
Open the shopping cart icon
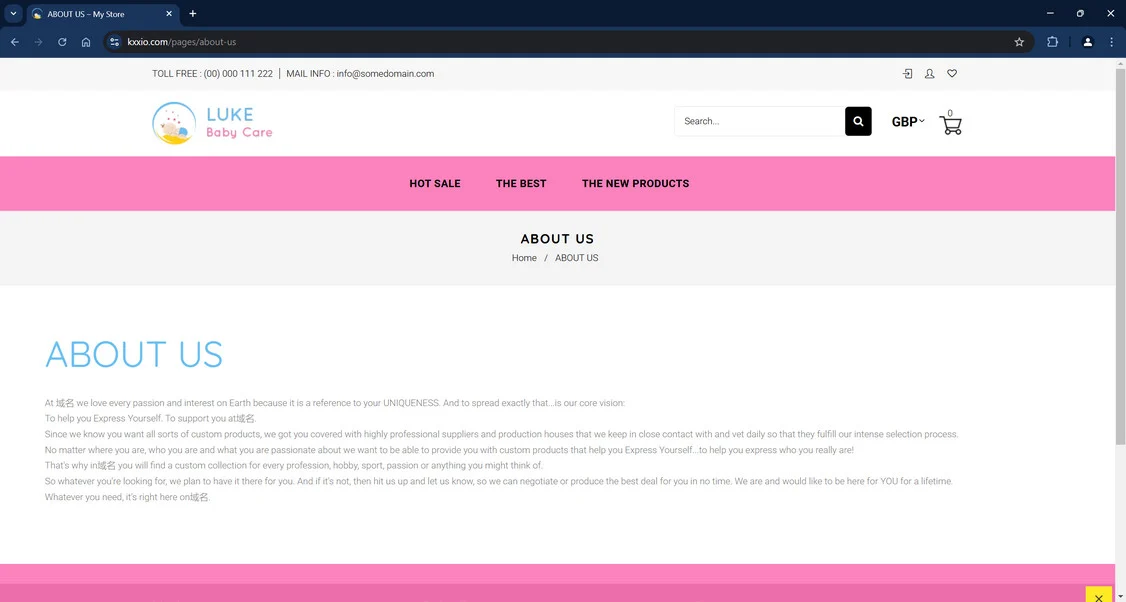[x=950, y=124]
